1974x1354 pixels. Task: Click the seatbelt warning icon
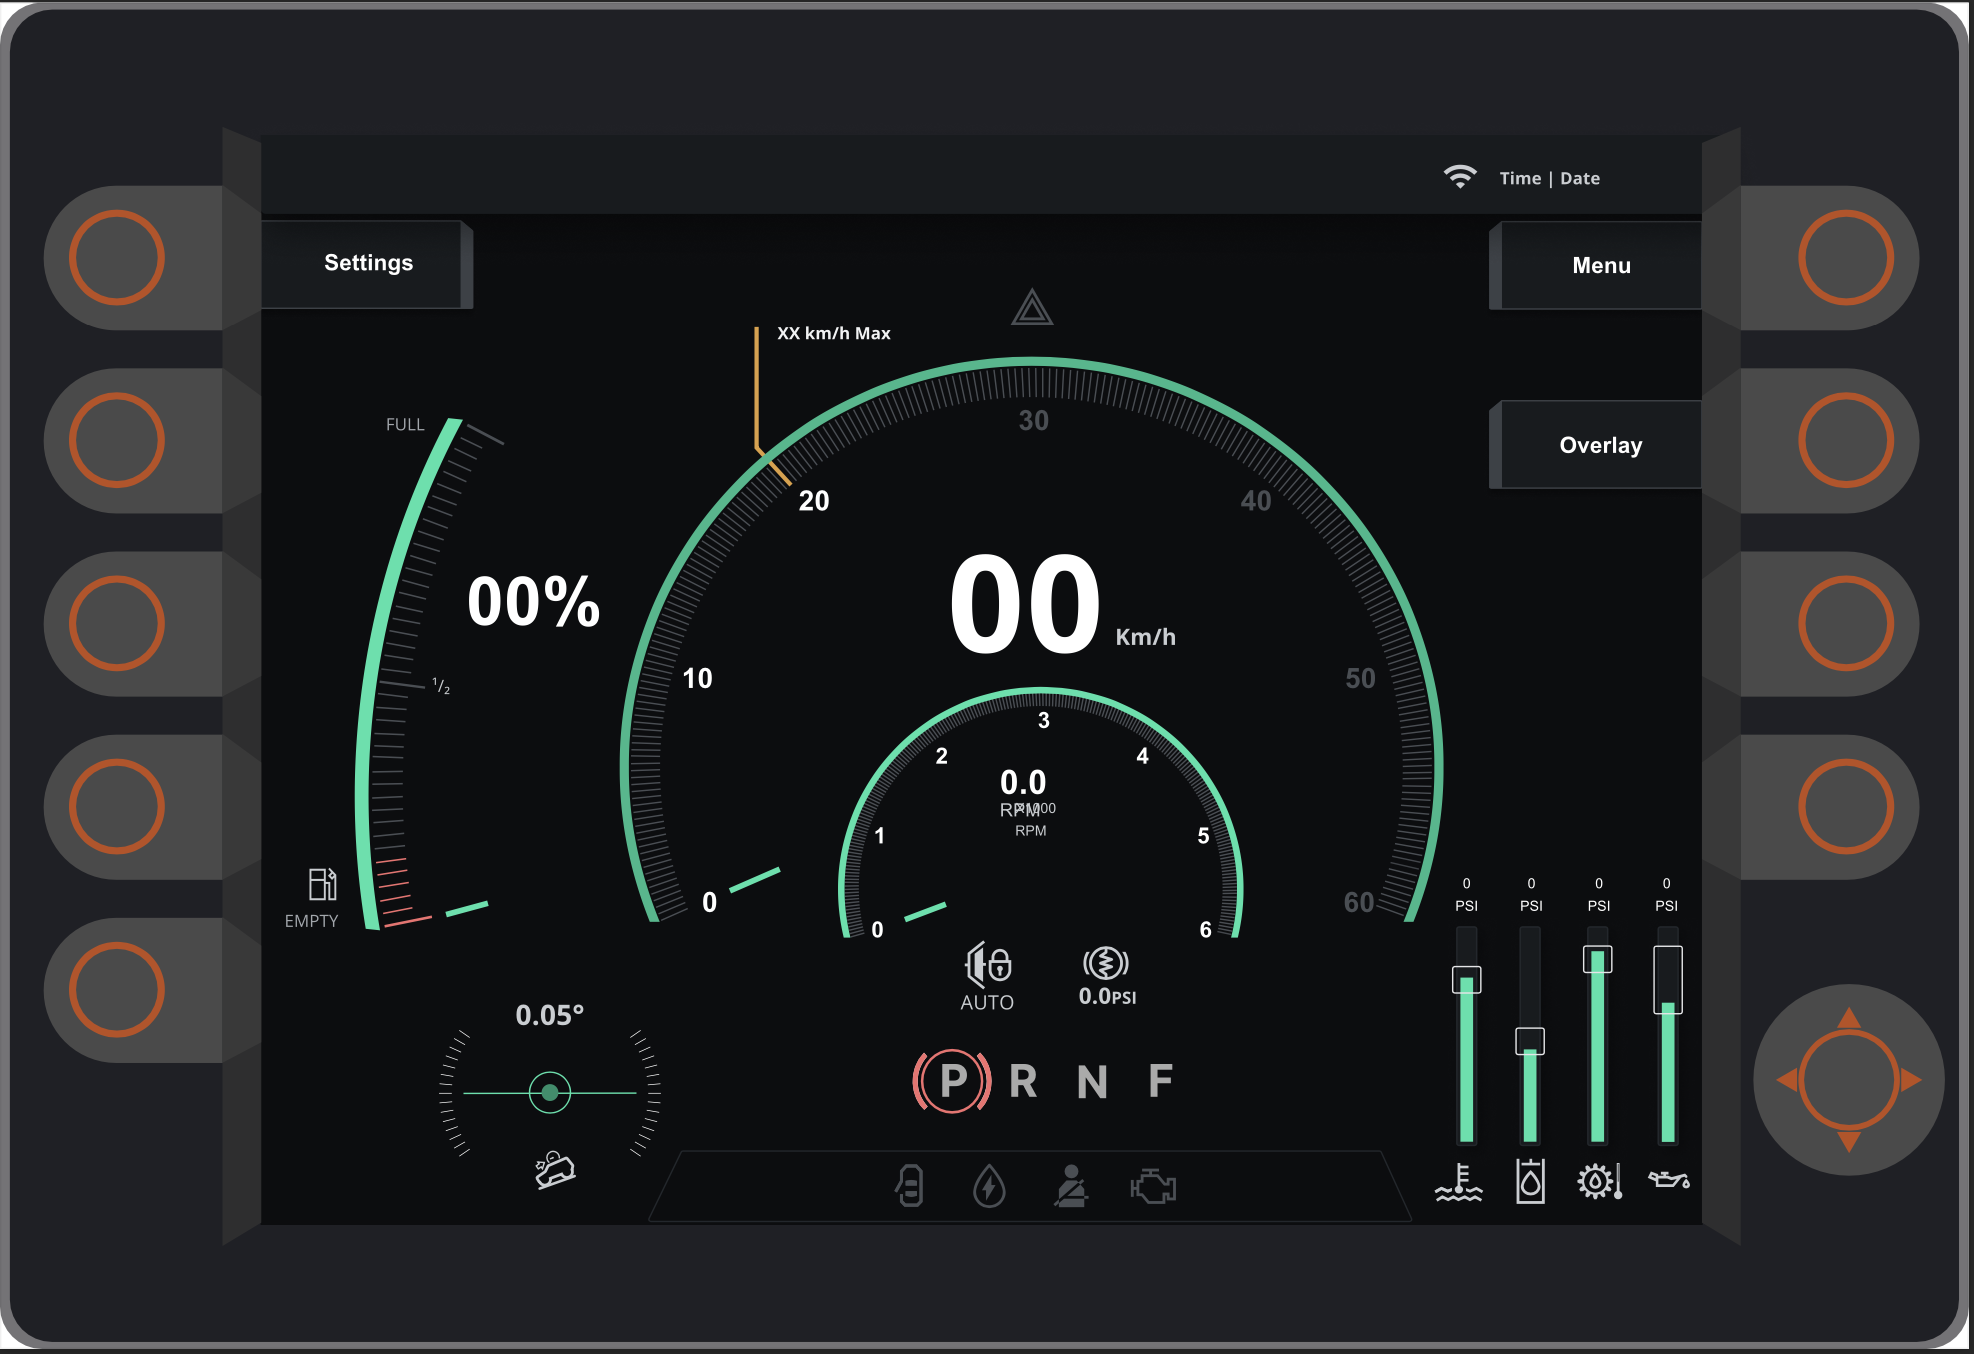[1071, 1187]
